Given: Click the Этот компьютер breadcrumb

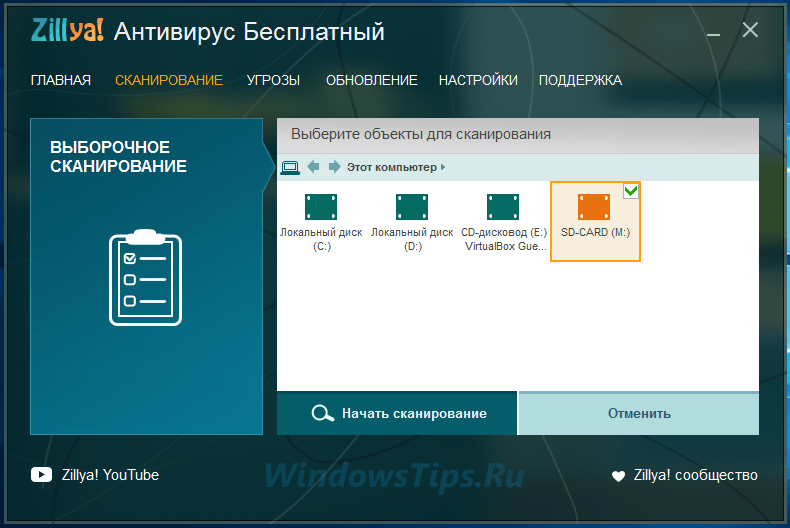Looking at the screenshot, I should [391, 167].
